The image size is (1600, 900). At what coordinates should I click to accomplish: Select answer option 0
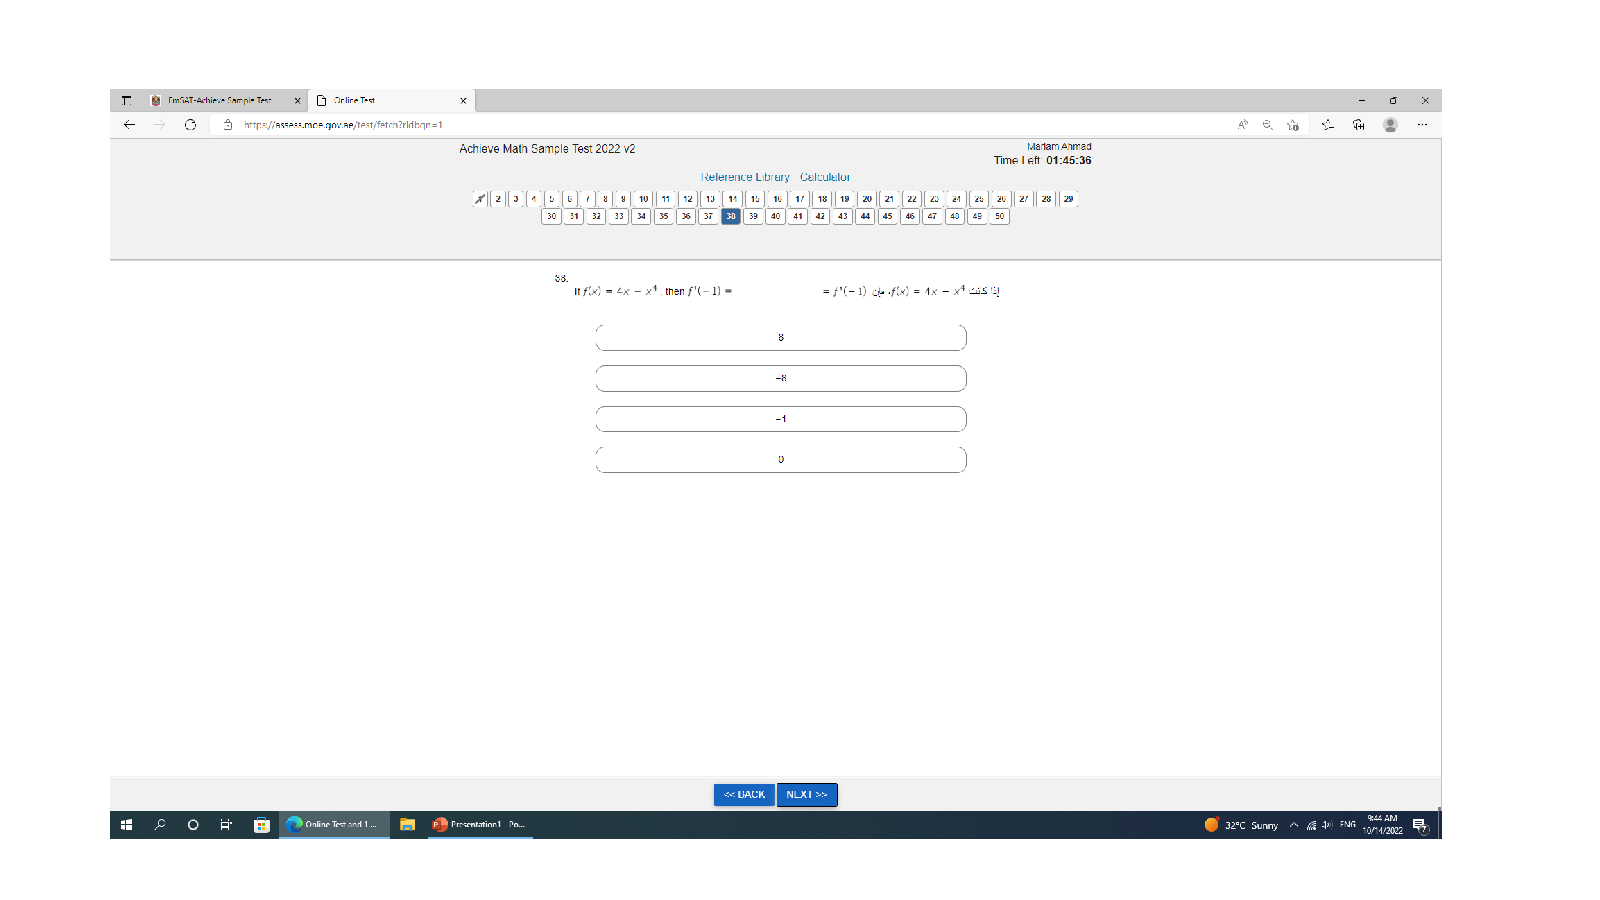pos(780,460)
